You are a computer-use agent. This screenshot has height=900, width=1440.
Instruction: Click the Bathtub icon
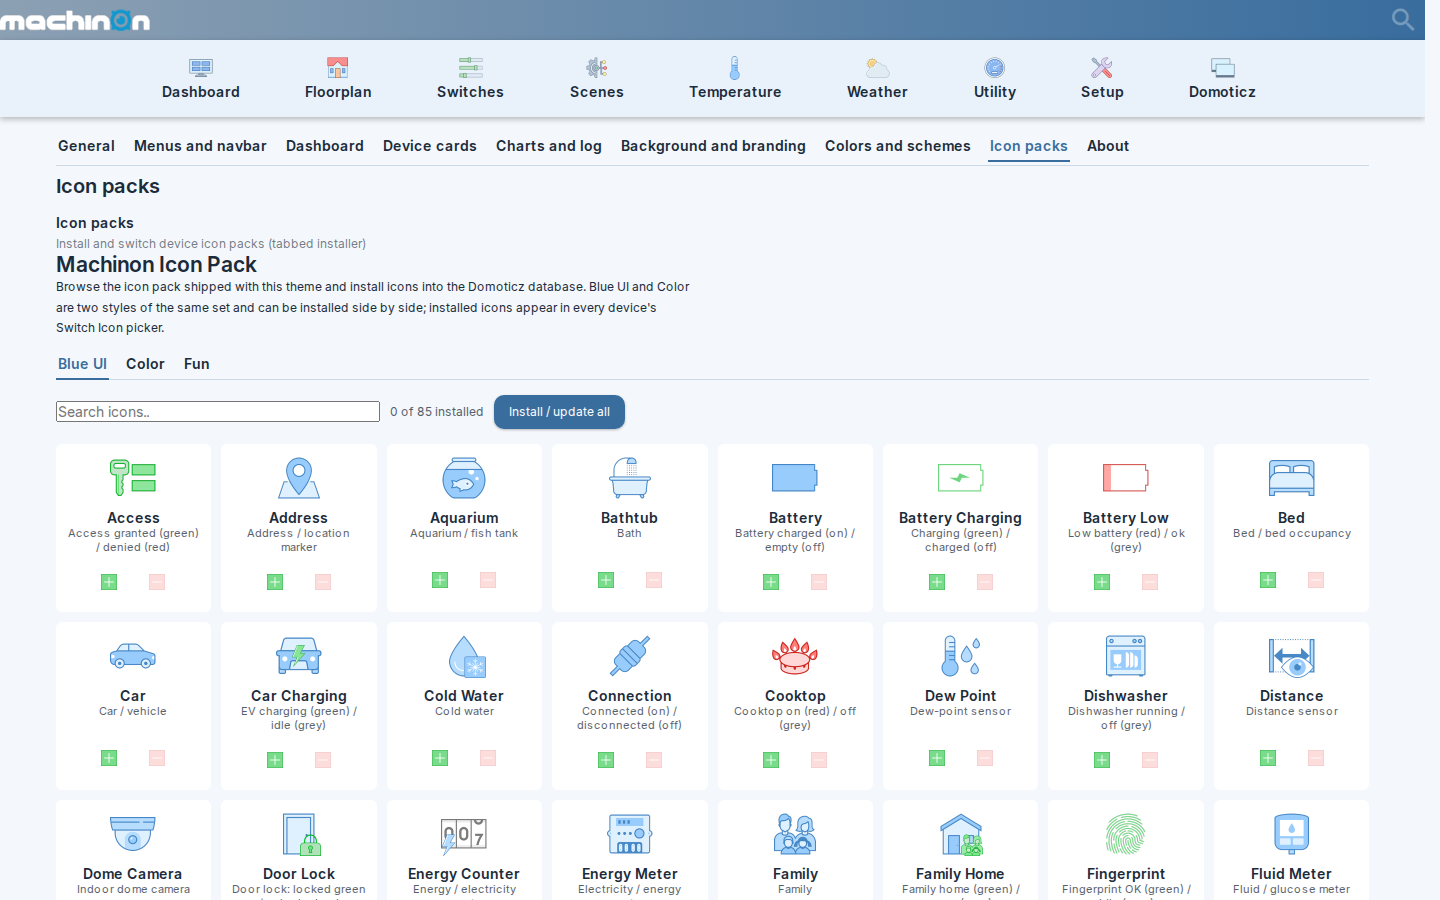630,478
